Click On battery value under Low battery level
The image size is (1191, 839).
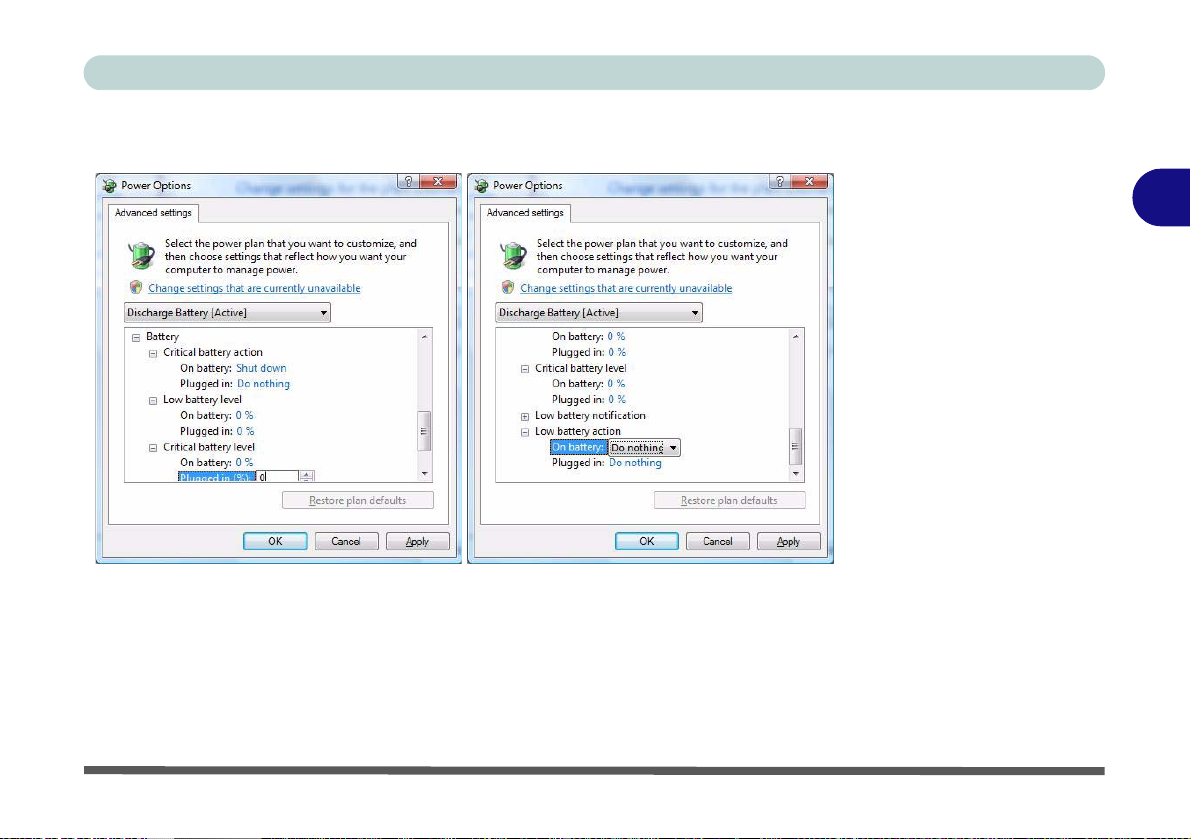[x=245, y=415]
